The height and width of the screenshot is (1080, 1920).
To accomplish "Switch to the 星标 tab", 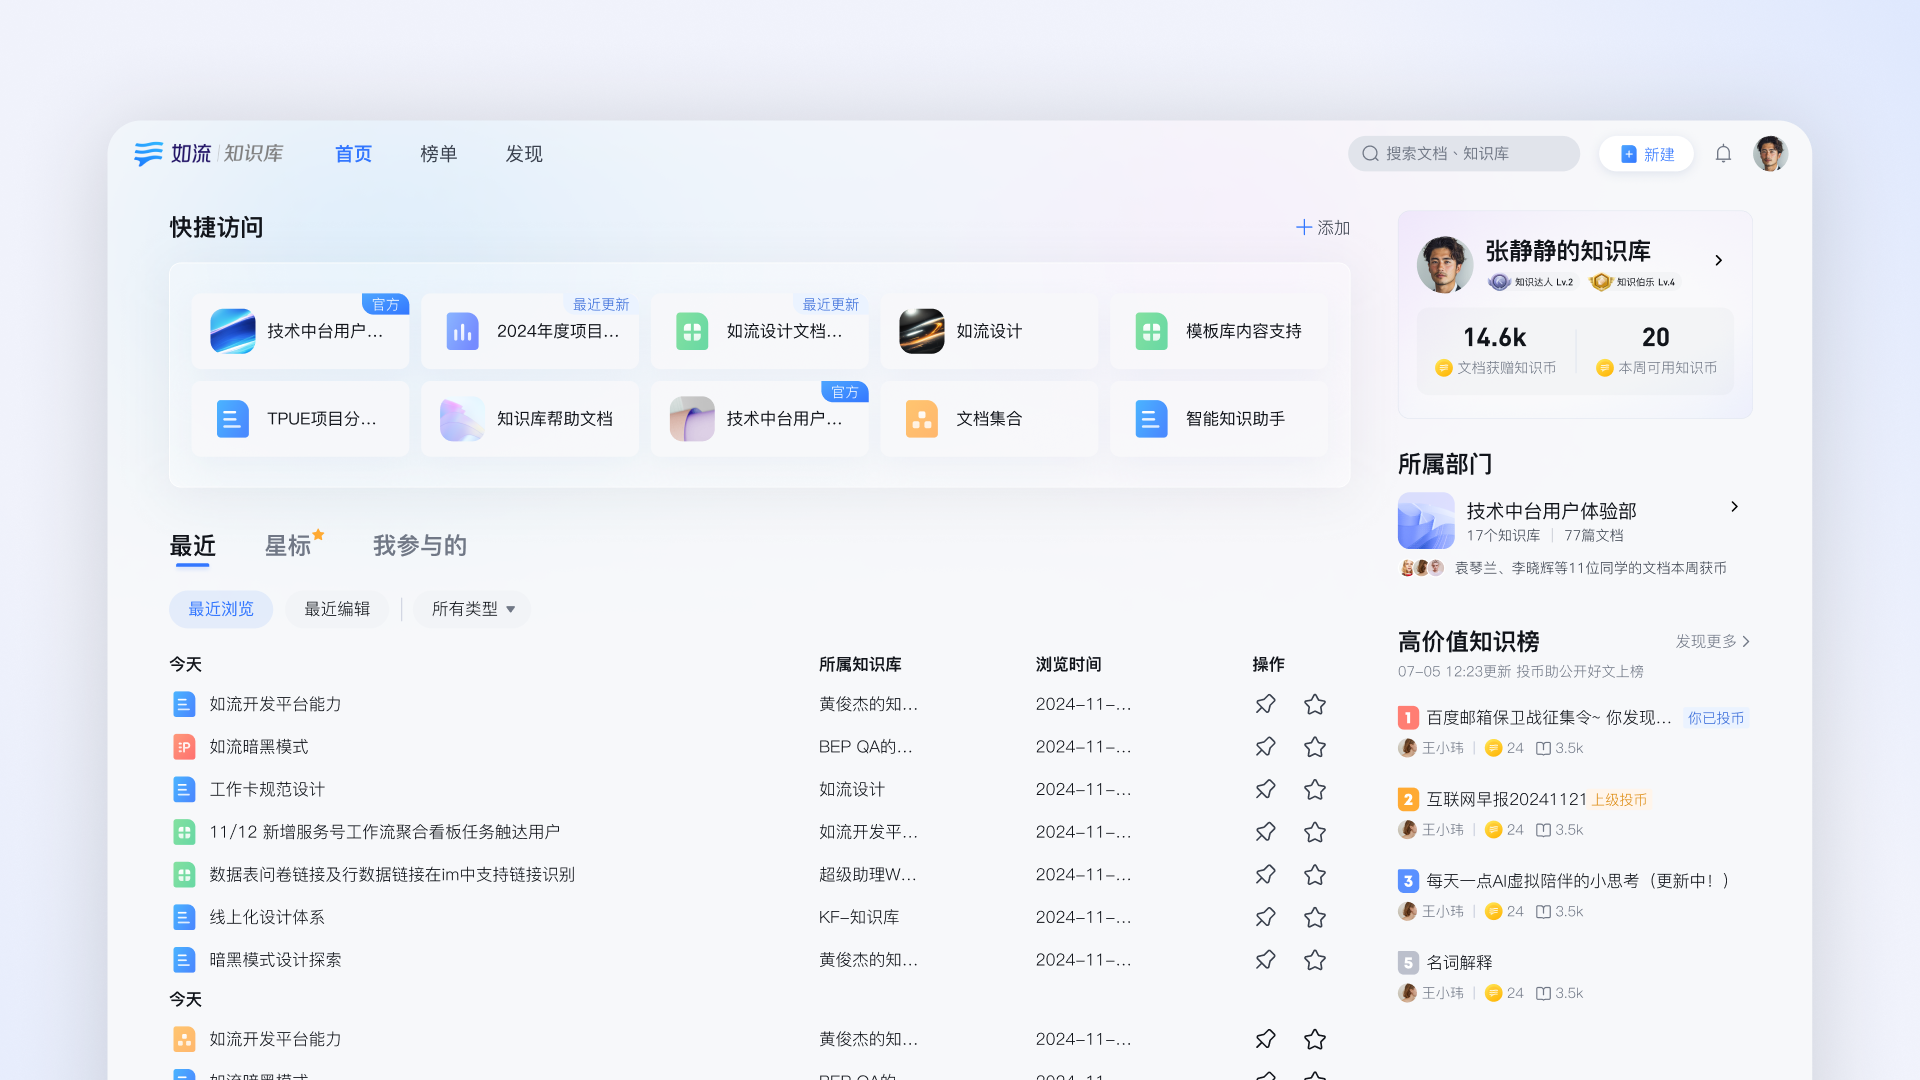I will click(x=288, y=546).
